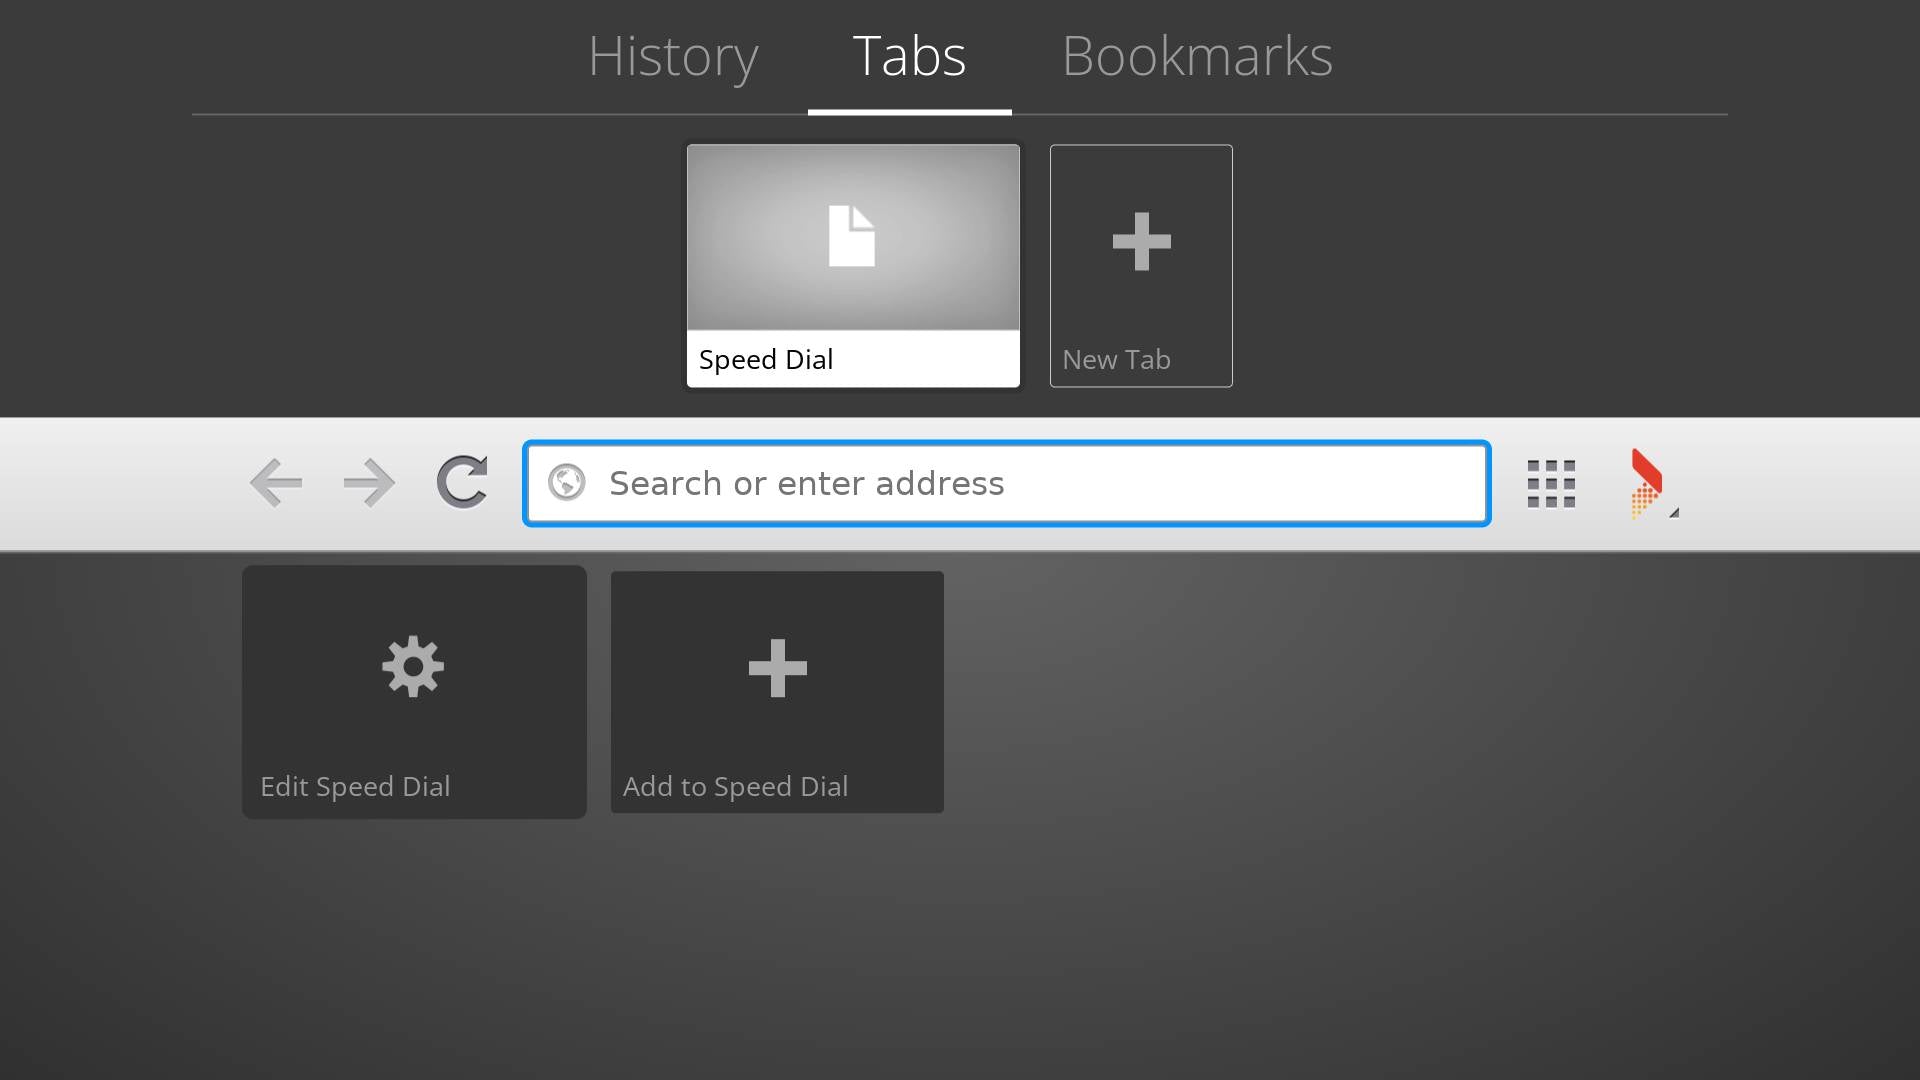This screenshot has width=1920, height=1080.
Task: Click the plus icon inside the New Tab tile
Action: [x=1140, y=240]
